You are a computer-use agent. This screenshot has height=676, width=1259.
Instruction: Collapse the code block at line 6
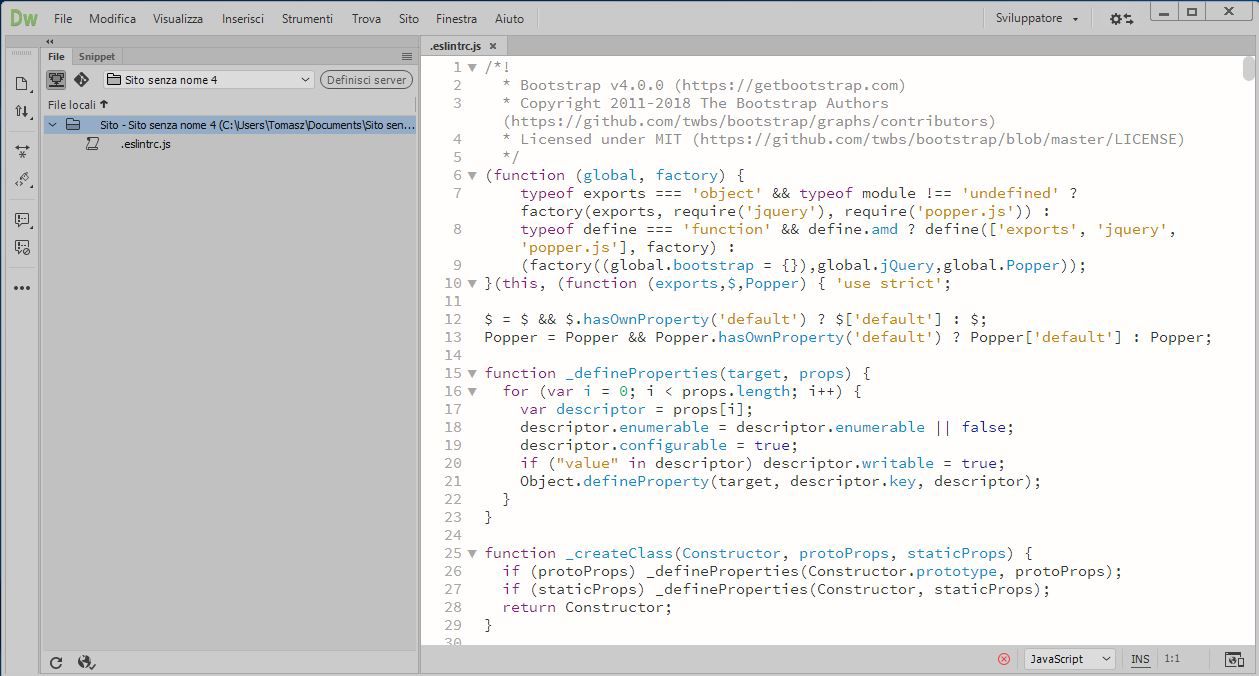[x=471, y=175]
